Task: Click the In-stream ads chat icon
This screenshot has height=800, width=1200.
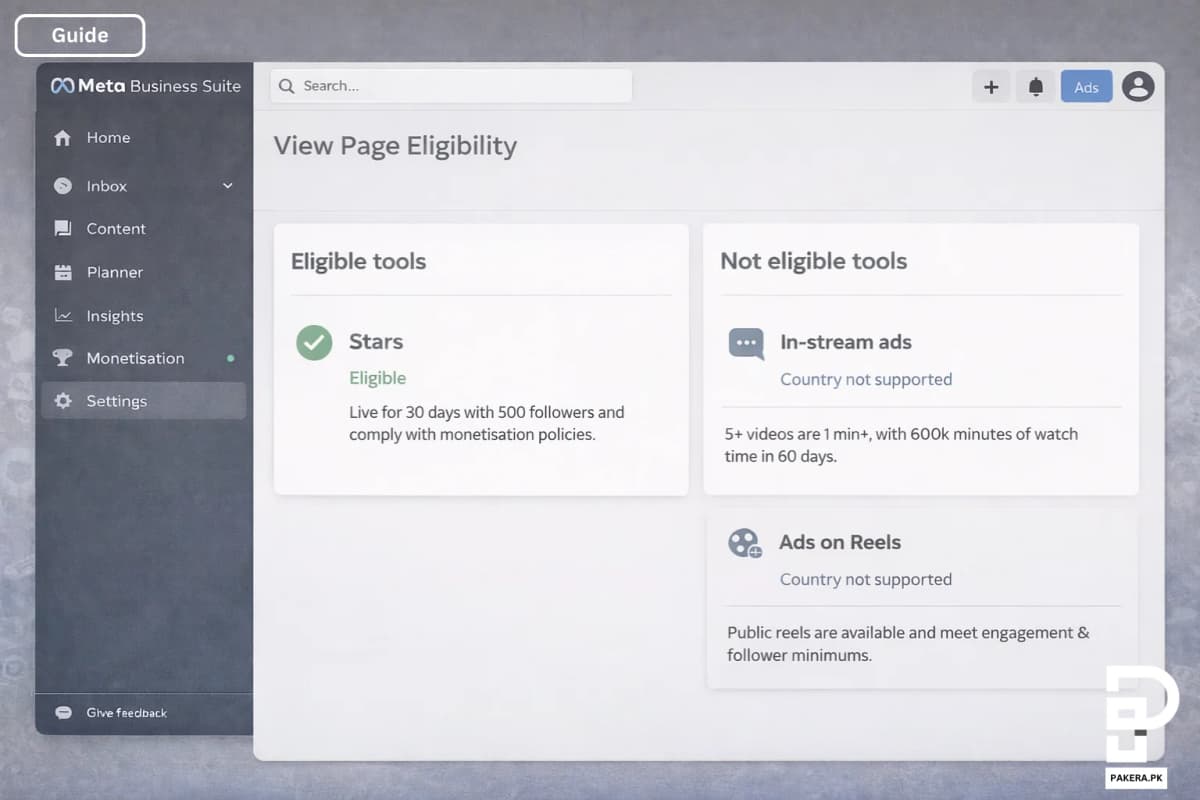Action: (746, 343)
